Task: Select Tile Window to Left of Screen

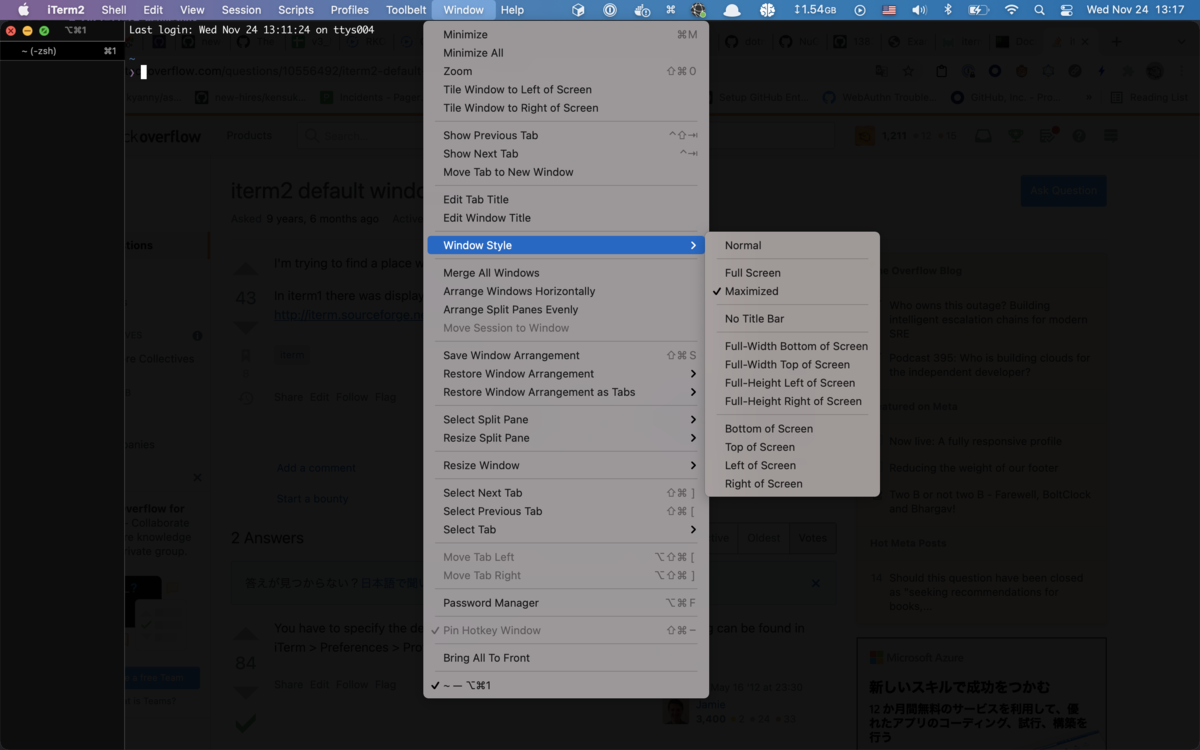Action: coord(566,89)
